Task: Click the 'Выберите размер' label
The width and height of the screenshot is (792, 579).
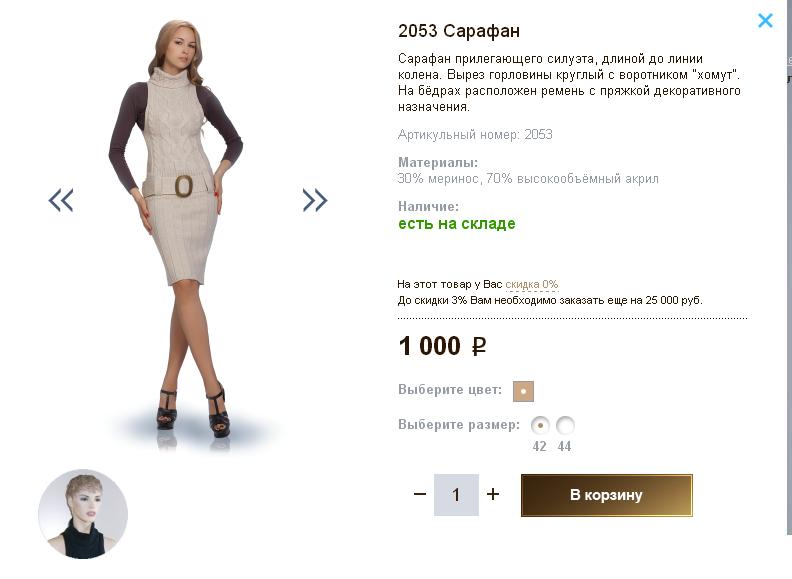Action: [459, 424]
